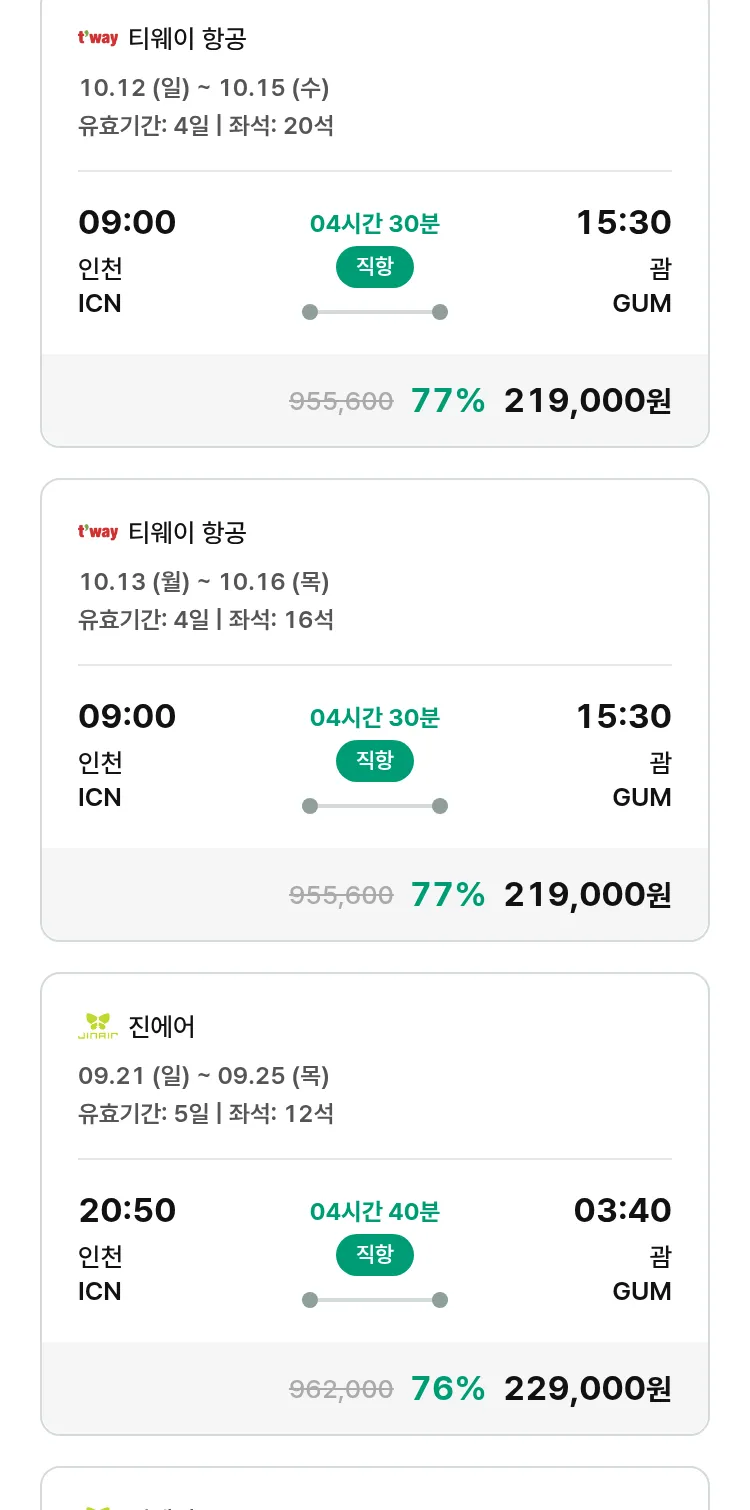Click the struck-through 962,000 original price
Viewport: 750px width, 1510px height.
pos(341,1389)
